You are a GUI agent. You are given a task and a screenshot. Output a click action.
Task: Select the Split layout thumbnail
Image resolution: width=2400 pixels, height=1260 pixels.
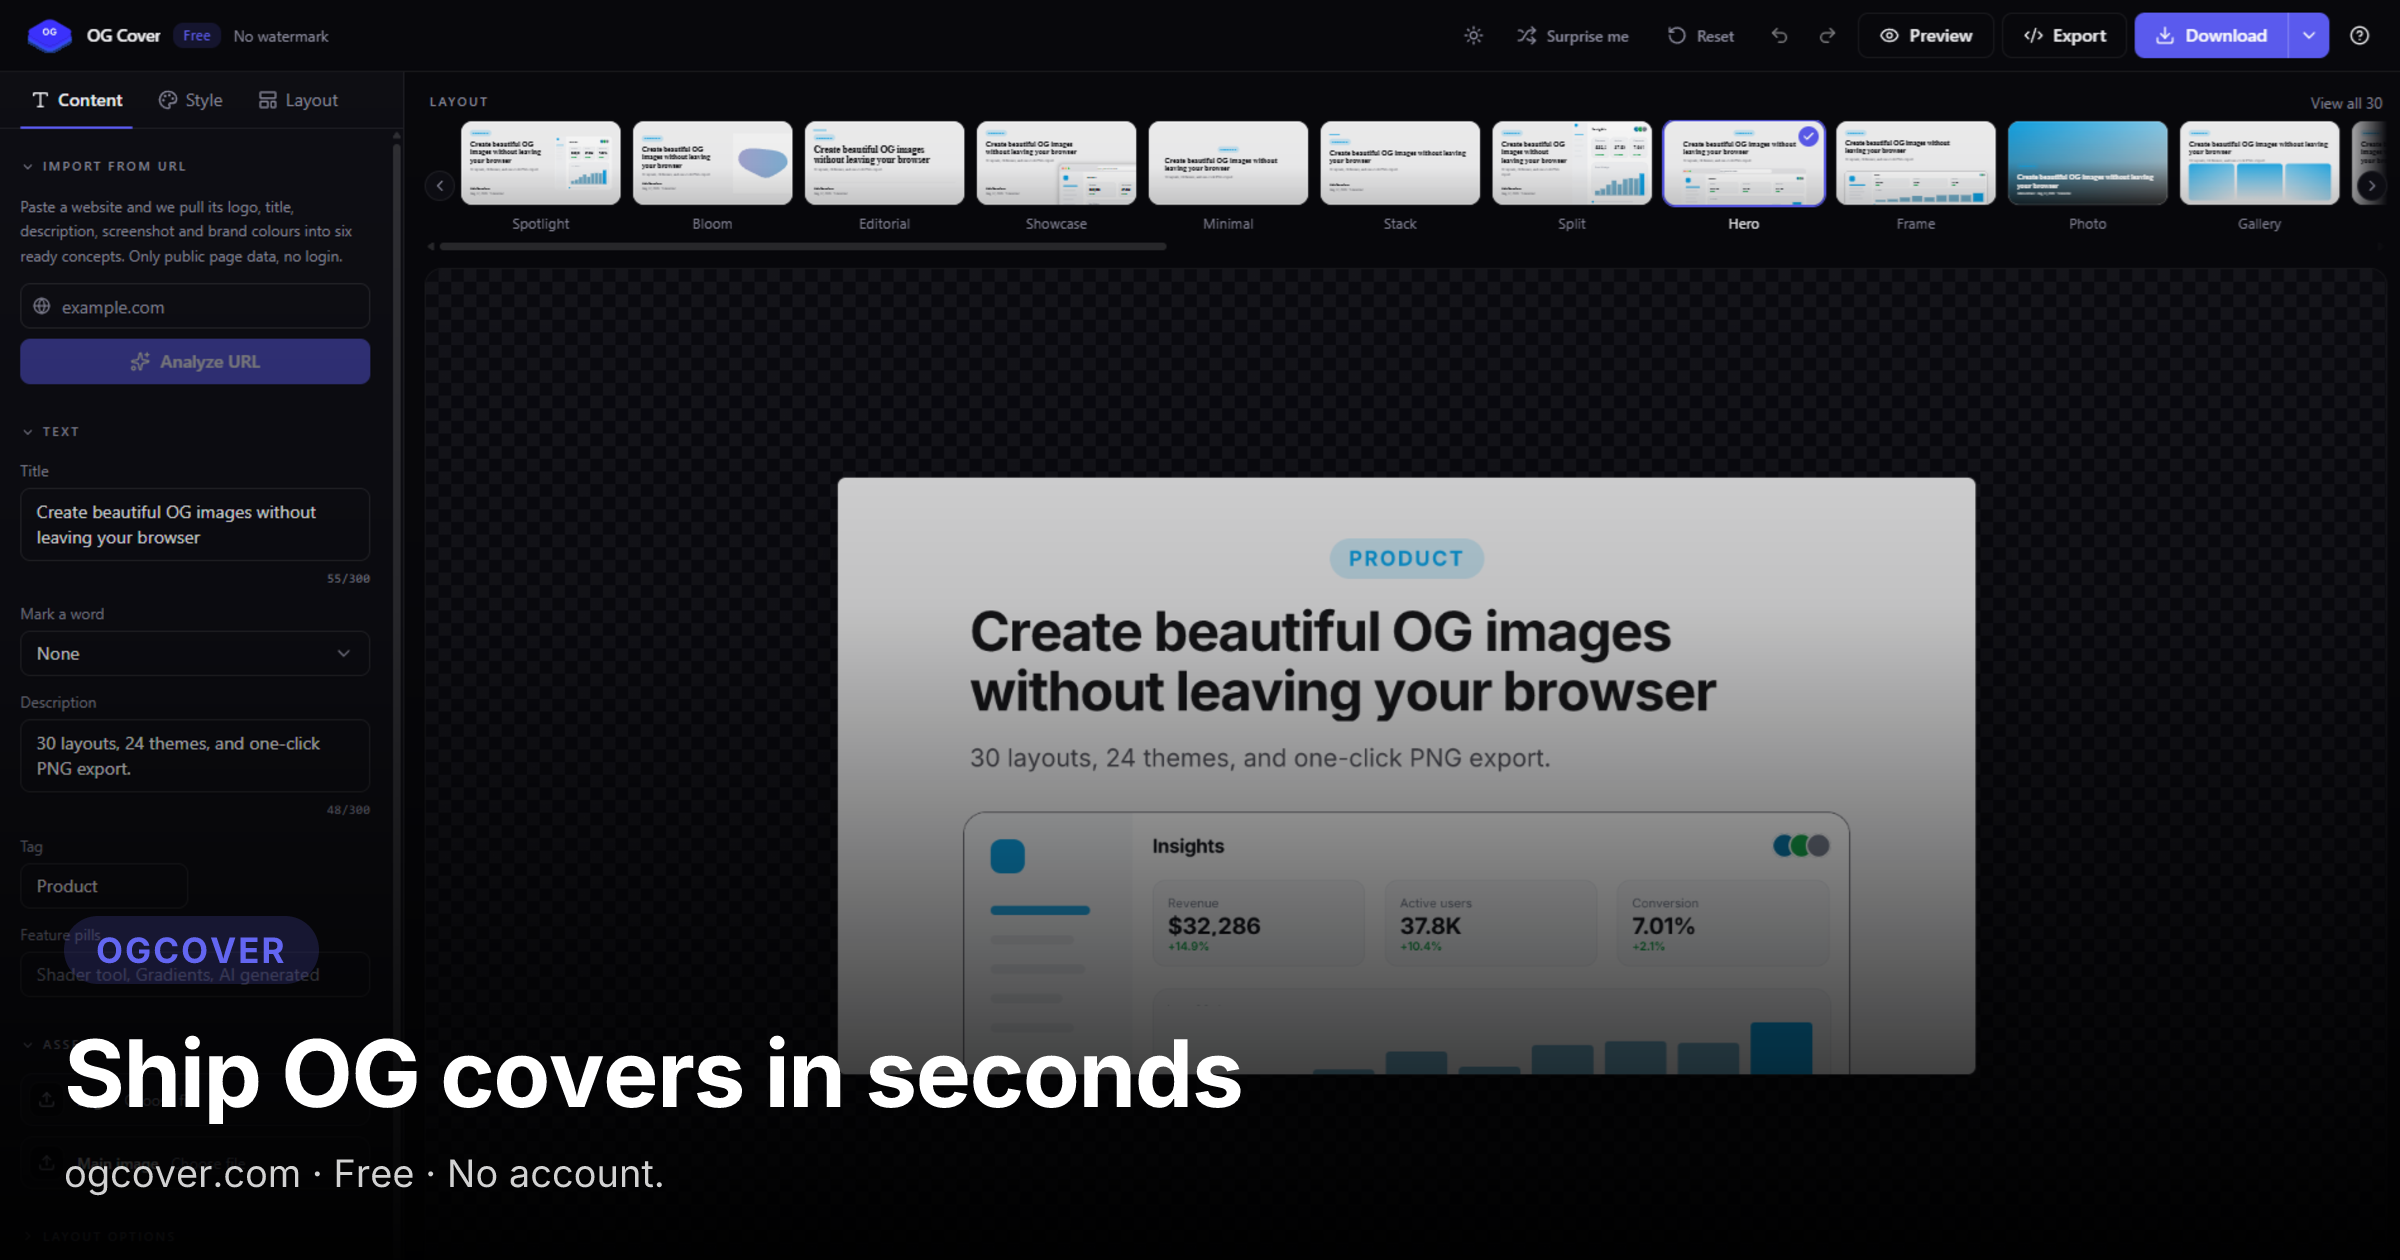(x=1572, y=163)
